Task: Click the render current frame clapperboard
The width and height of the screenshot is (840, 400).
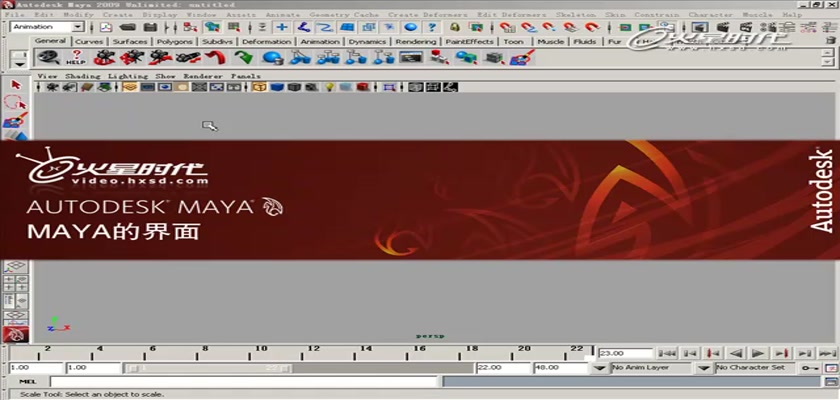Action: (723, 27)
